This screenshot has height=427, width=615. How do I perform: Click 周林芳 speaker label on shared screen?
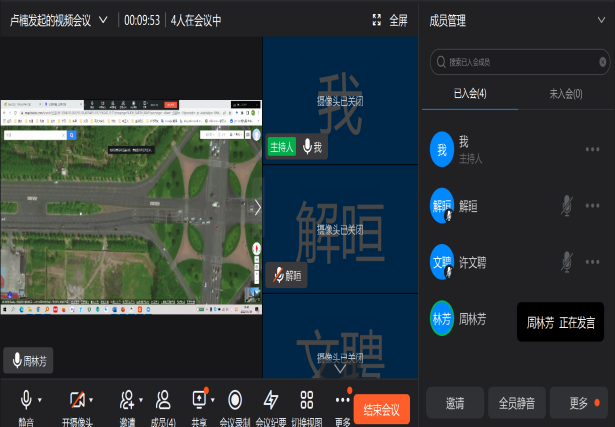[28, 361]
